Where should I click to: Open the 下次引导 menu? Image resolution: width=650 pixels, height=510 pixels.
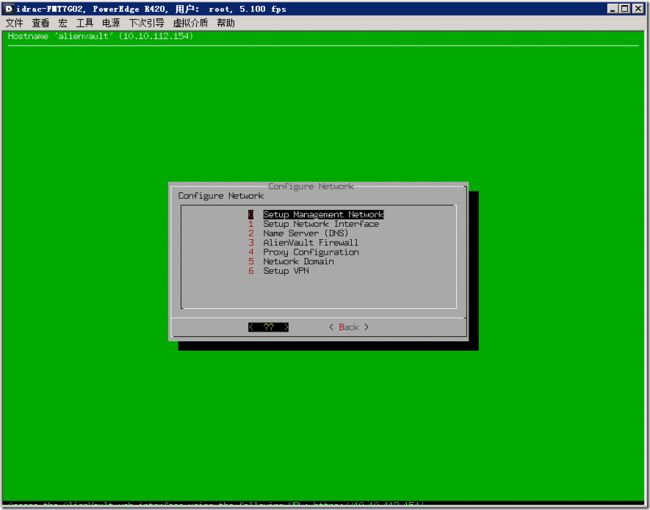point(146,23)
